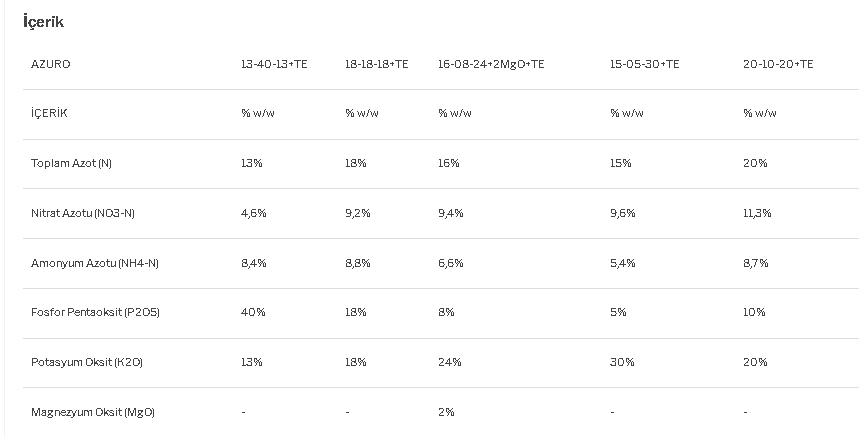
Task: Click the 13-40-13+TE column header
Action: point(274,64)
